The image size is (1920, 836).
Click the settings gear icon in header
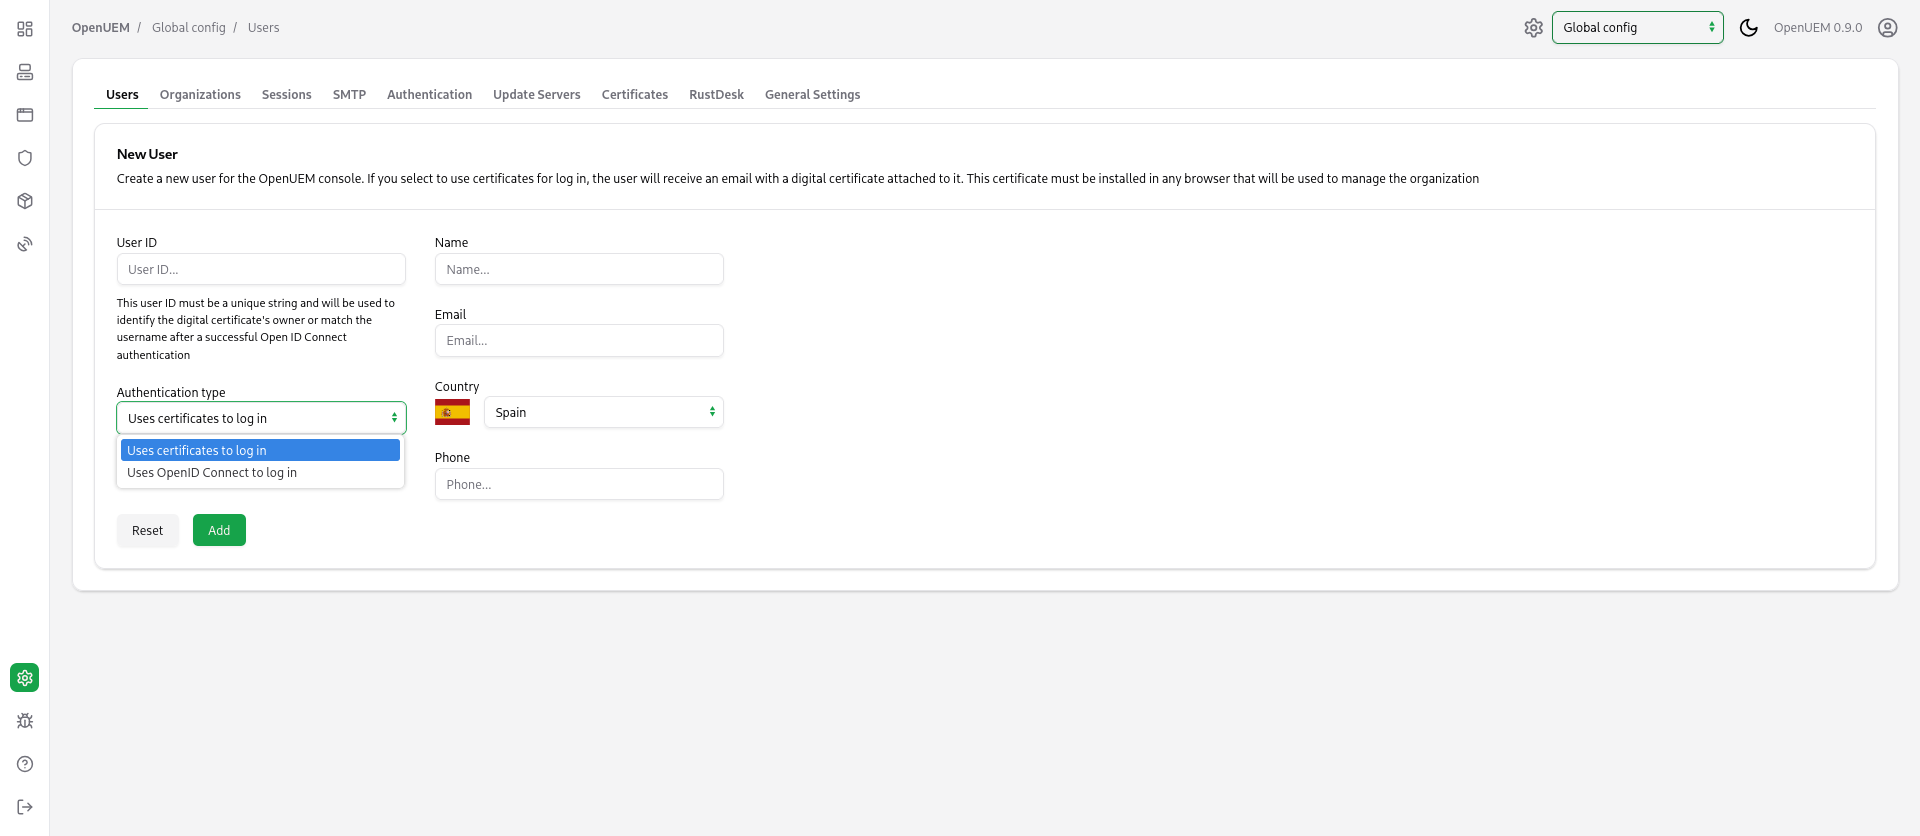tap(1533, 28)
